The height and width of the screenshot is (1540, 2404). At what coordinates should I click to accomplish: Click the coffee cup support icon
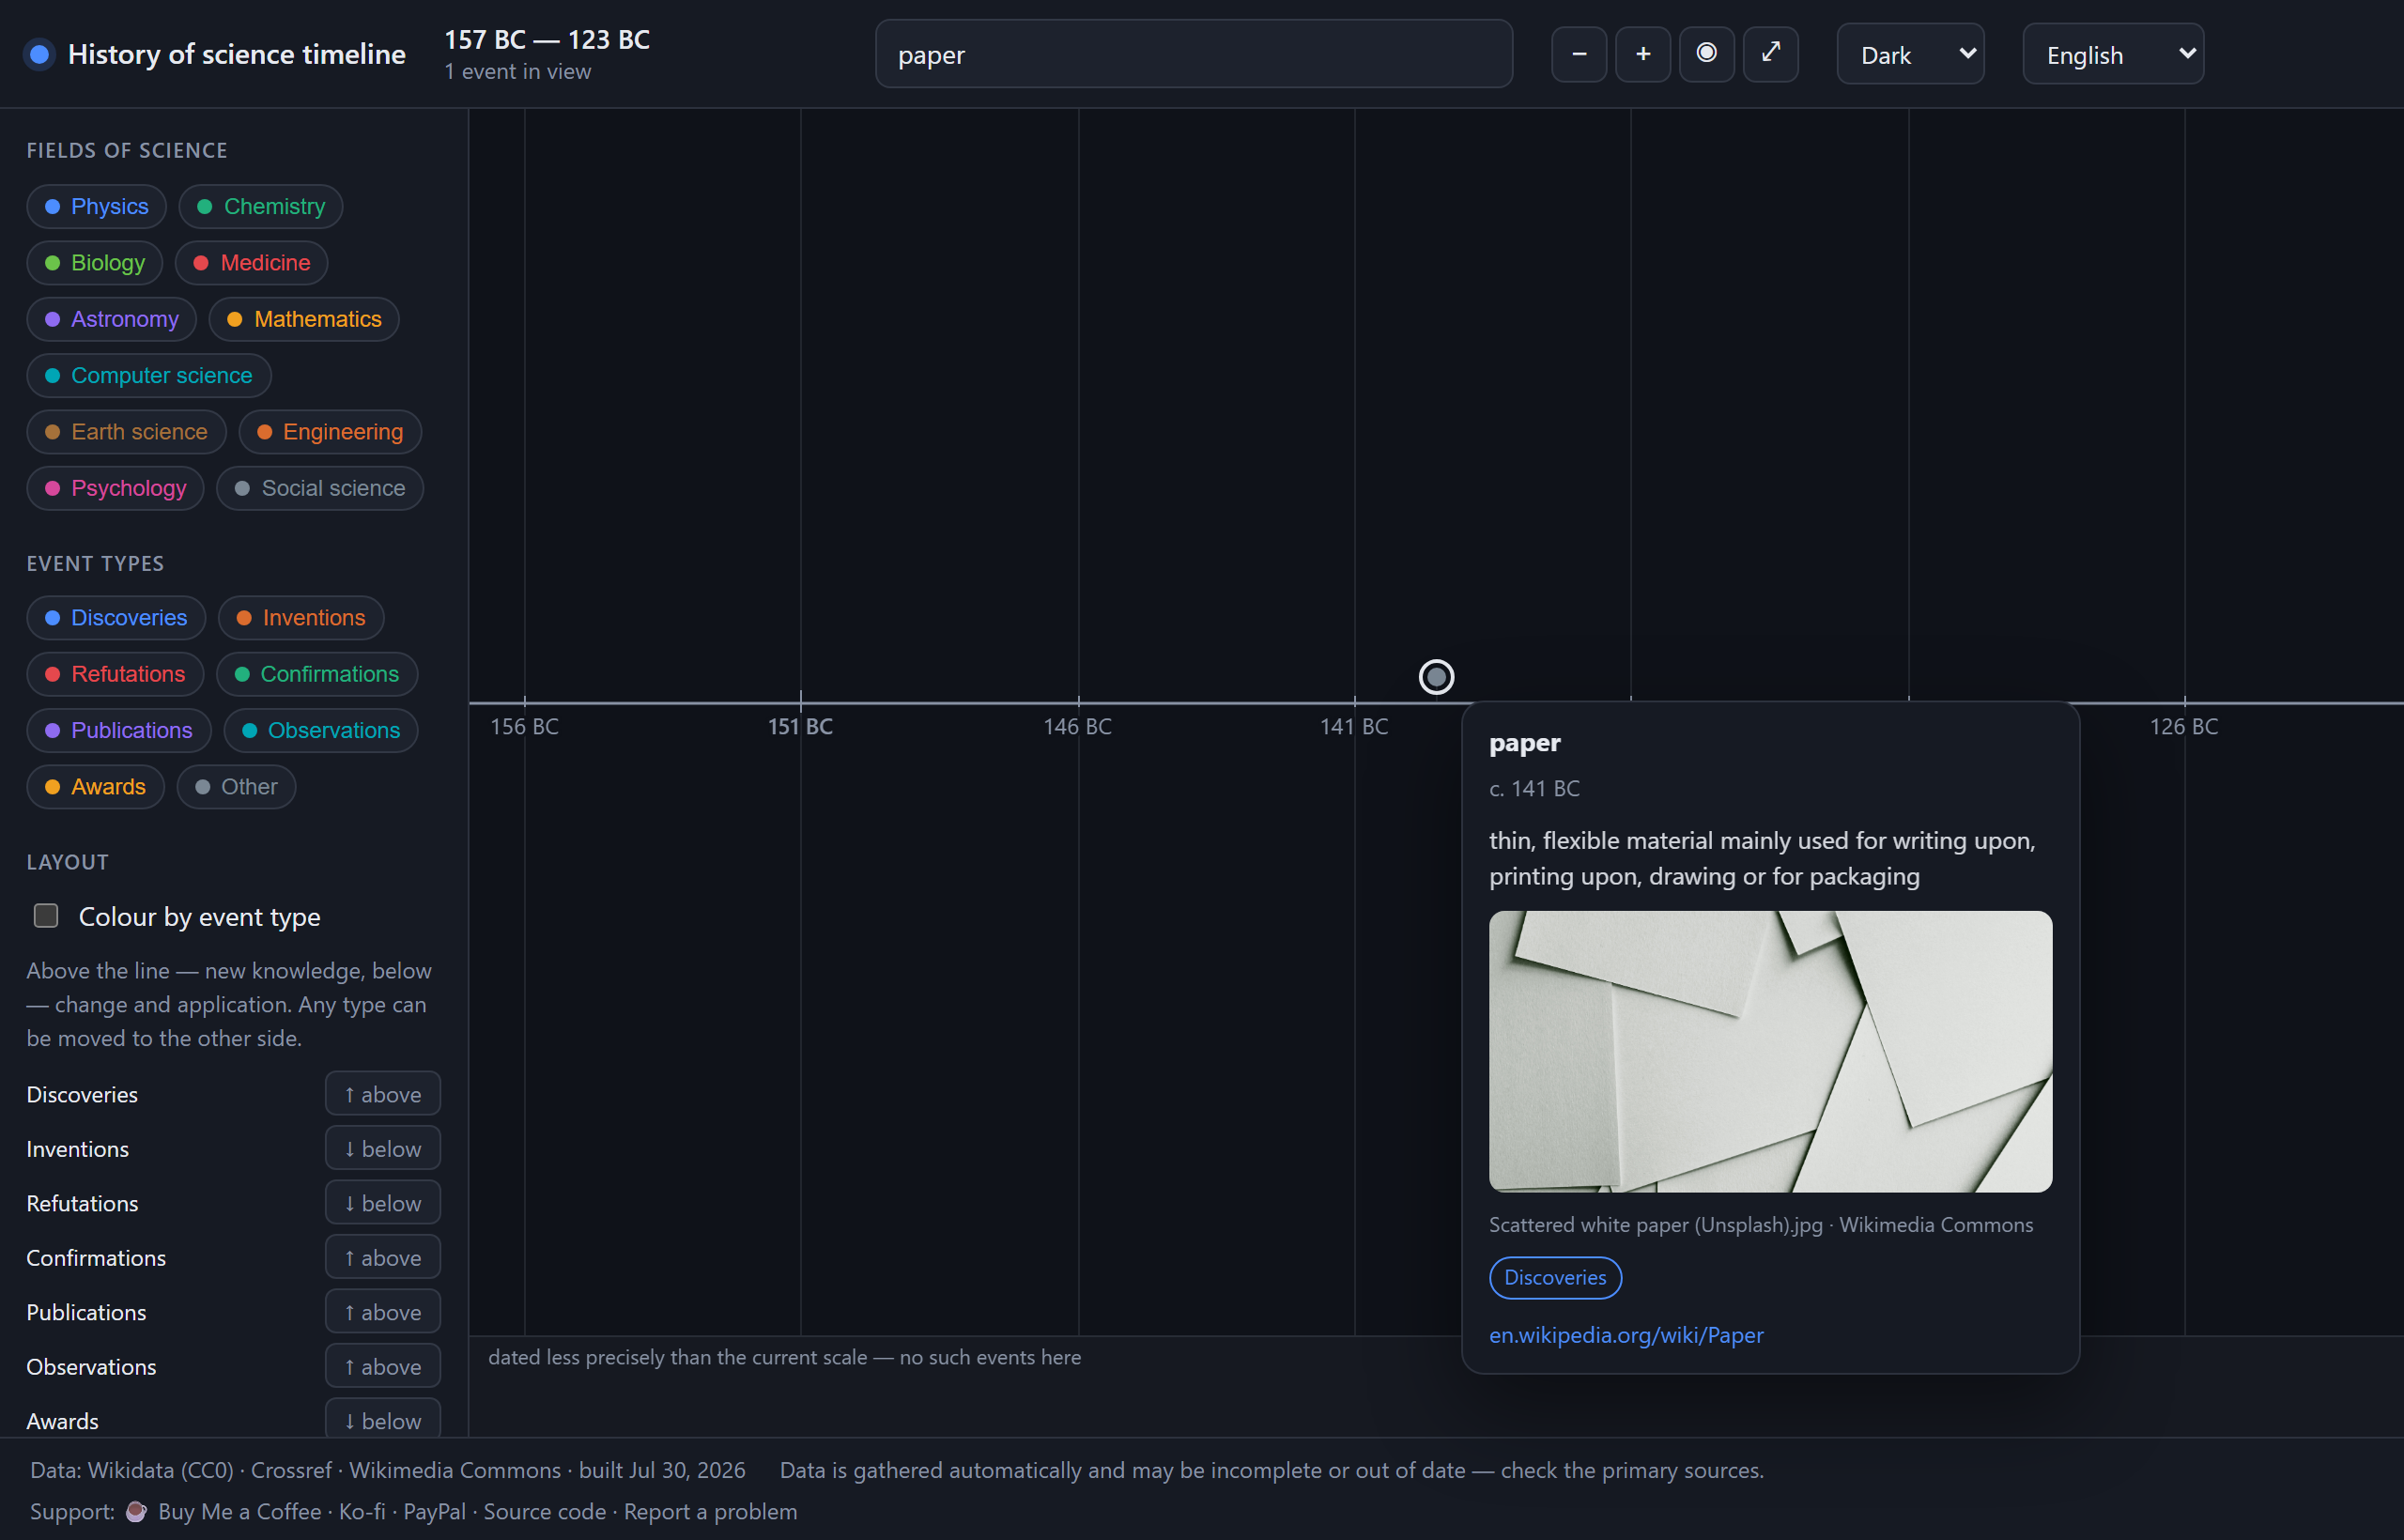point(136,1511)
